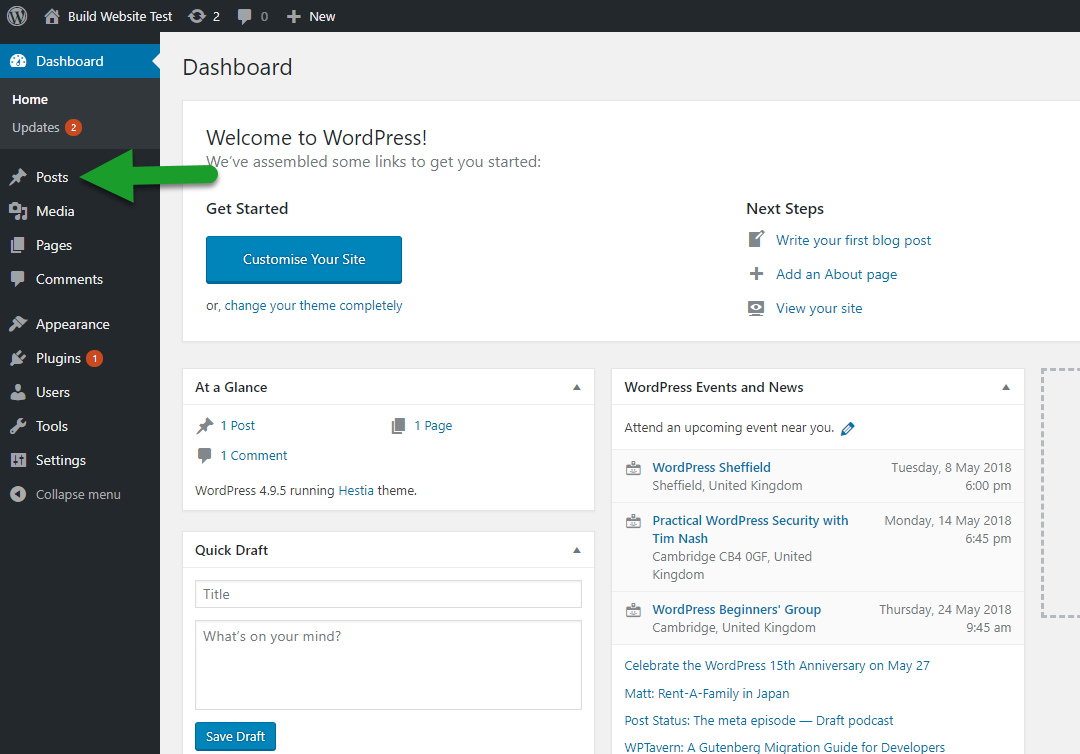Open WPTavern Gutenberg Migration Guide link
The height and width of the screenshot is (754, 1080).
click(785, 747)
